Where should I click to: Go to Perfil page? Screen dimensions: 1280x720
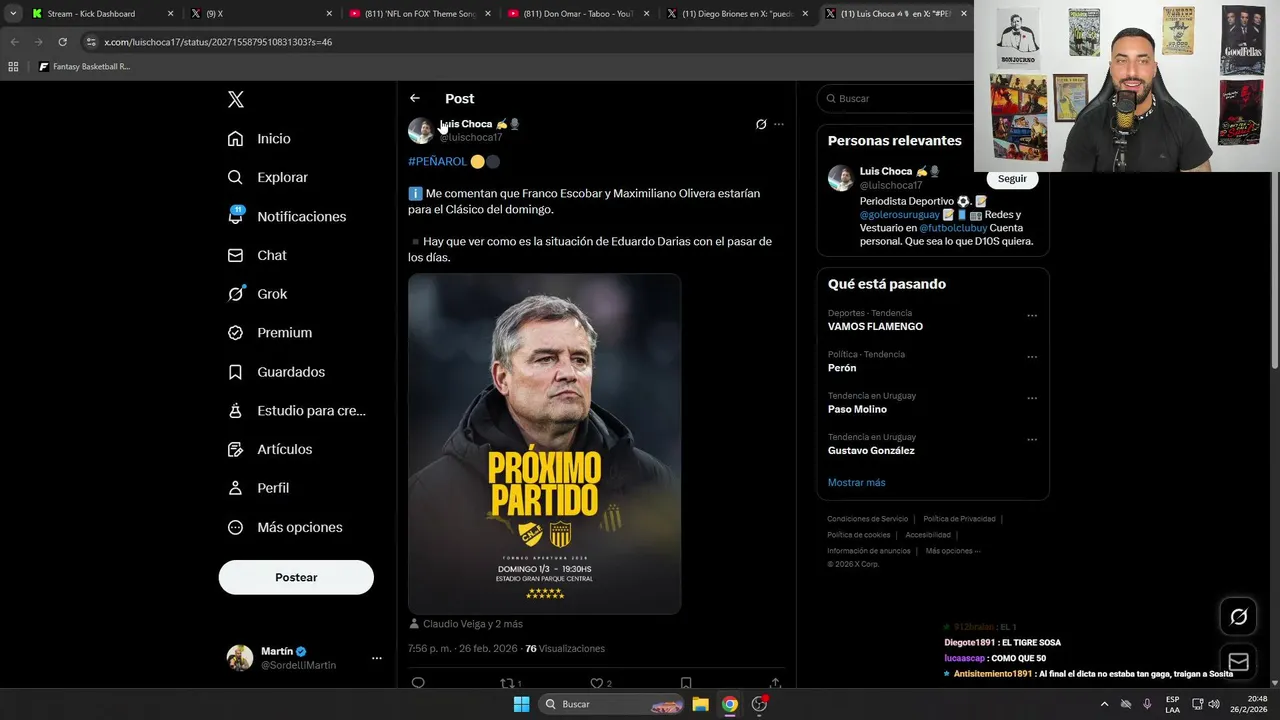point(258,488)
